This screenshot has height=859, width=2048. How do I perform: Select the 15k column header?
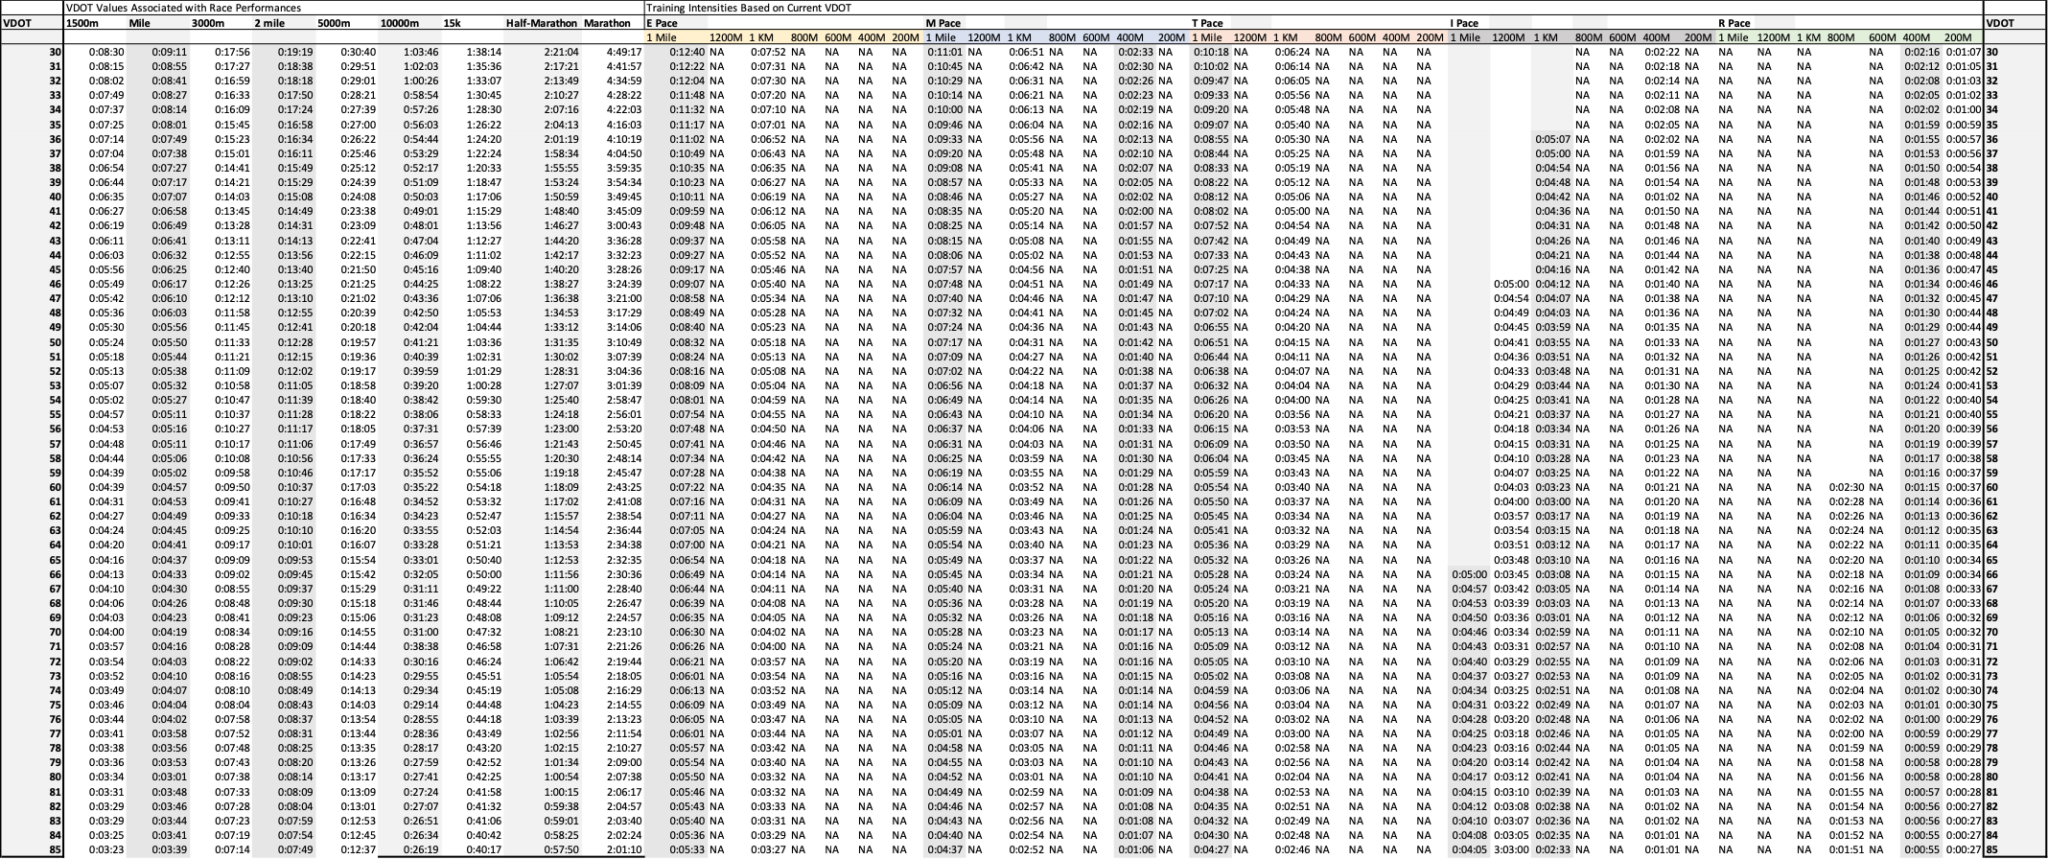point(452,23)
